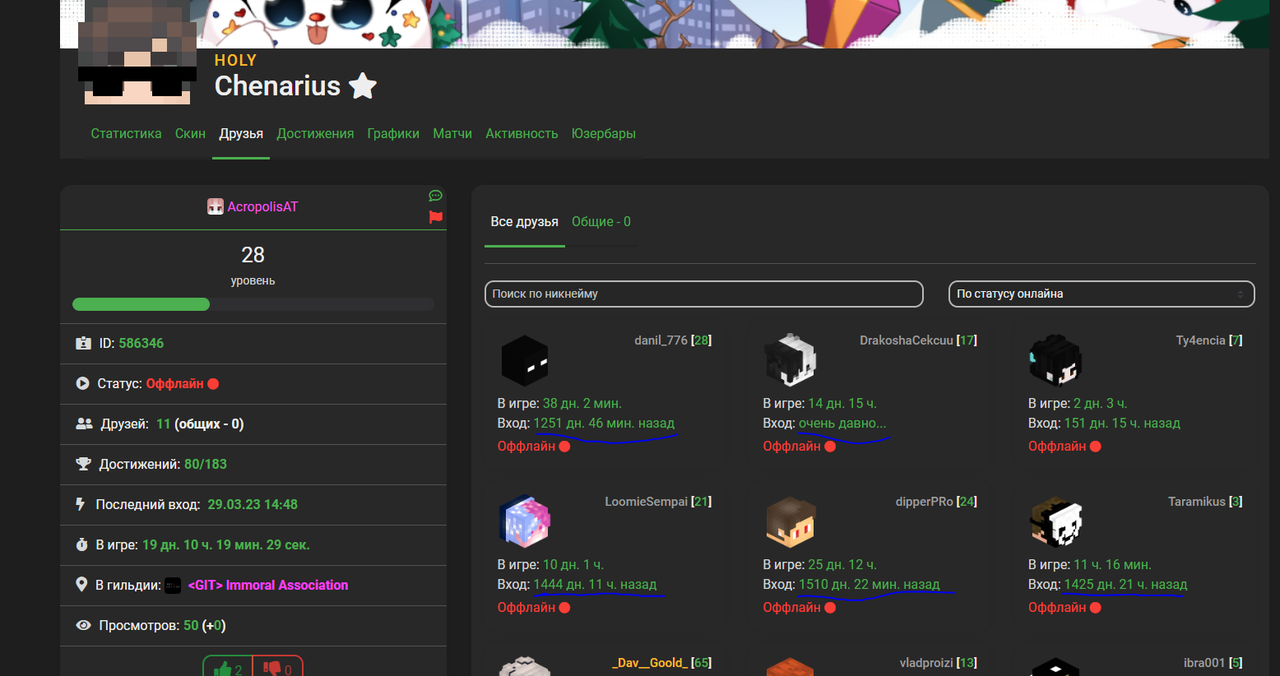
Task: Click the star icon next to Chenarius
Action: tap(362, 86)
